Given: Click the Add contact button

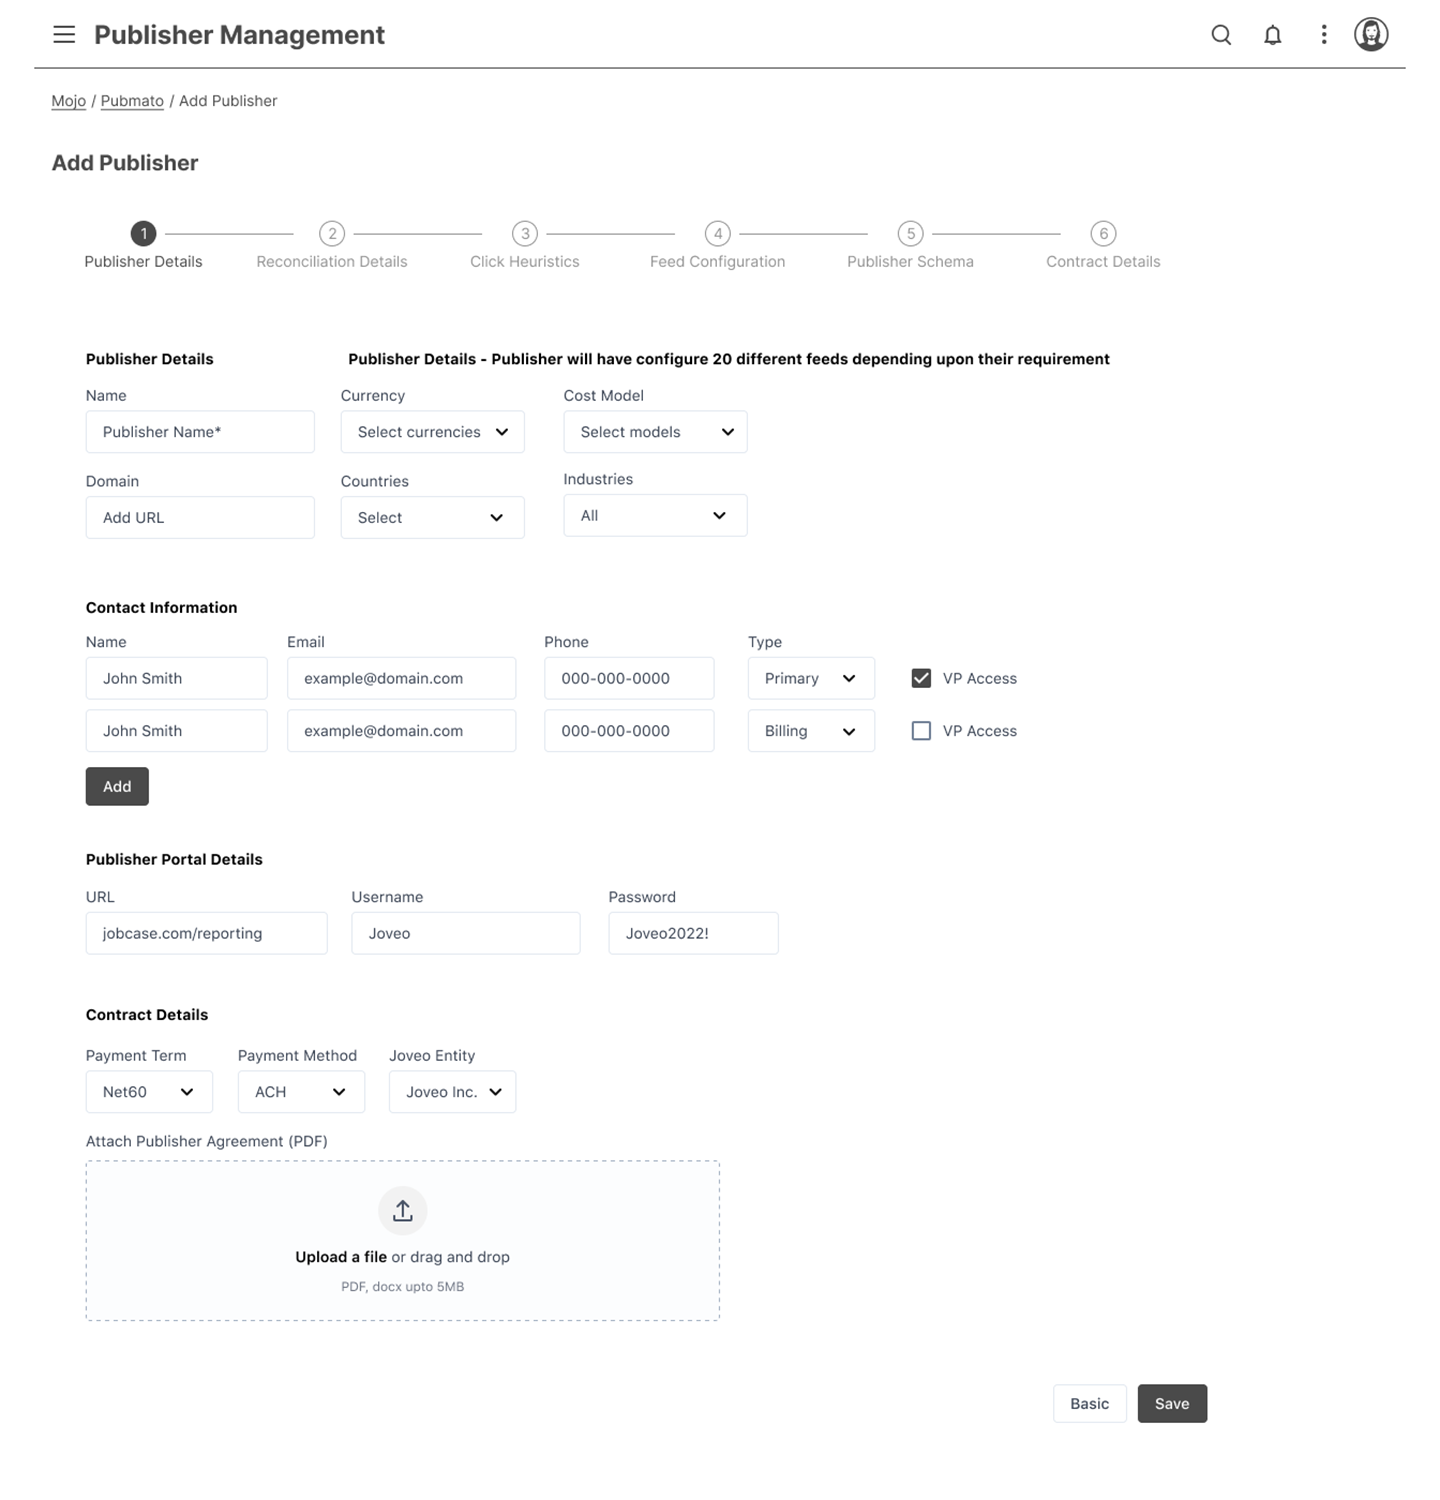Looking at the screenshot, I should (x=117, y=787).
